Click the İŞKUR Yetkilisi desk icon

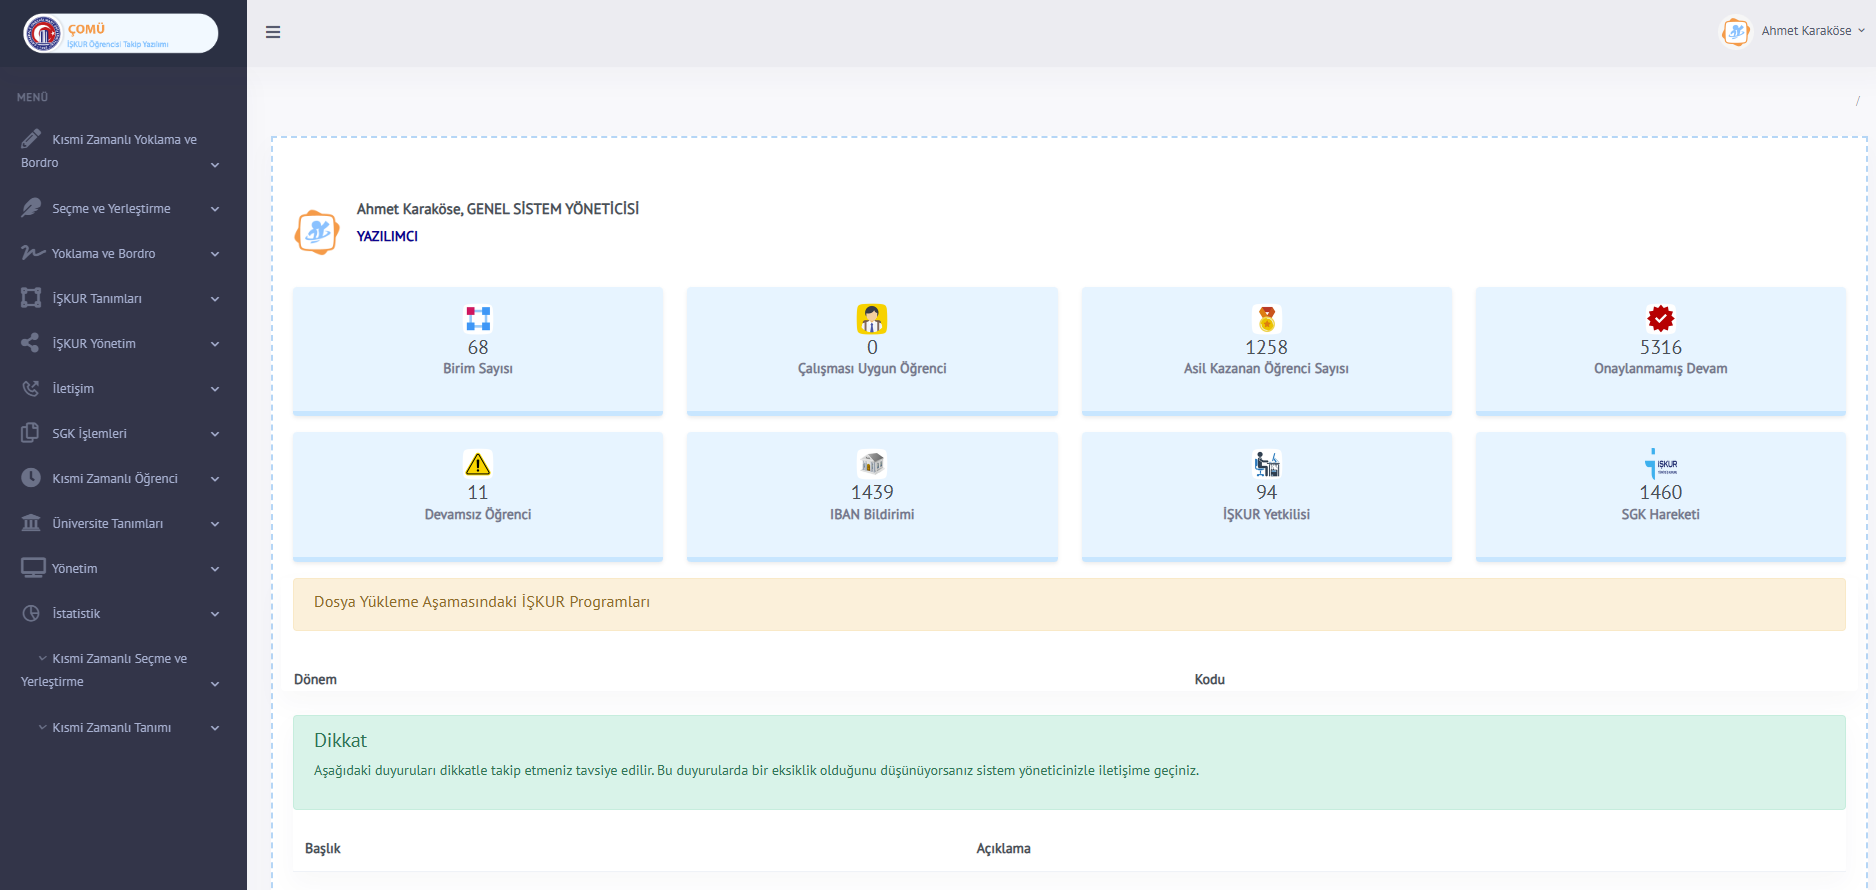(x=1266, y=463)
